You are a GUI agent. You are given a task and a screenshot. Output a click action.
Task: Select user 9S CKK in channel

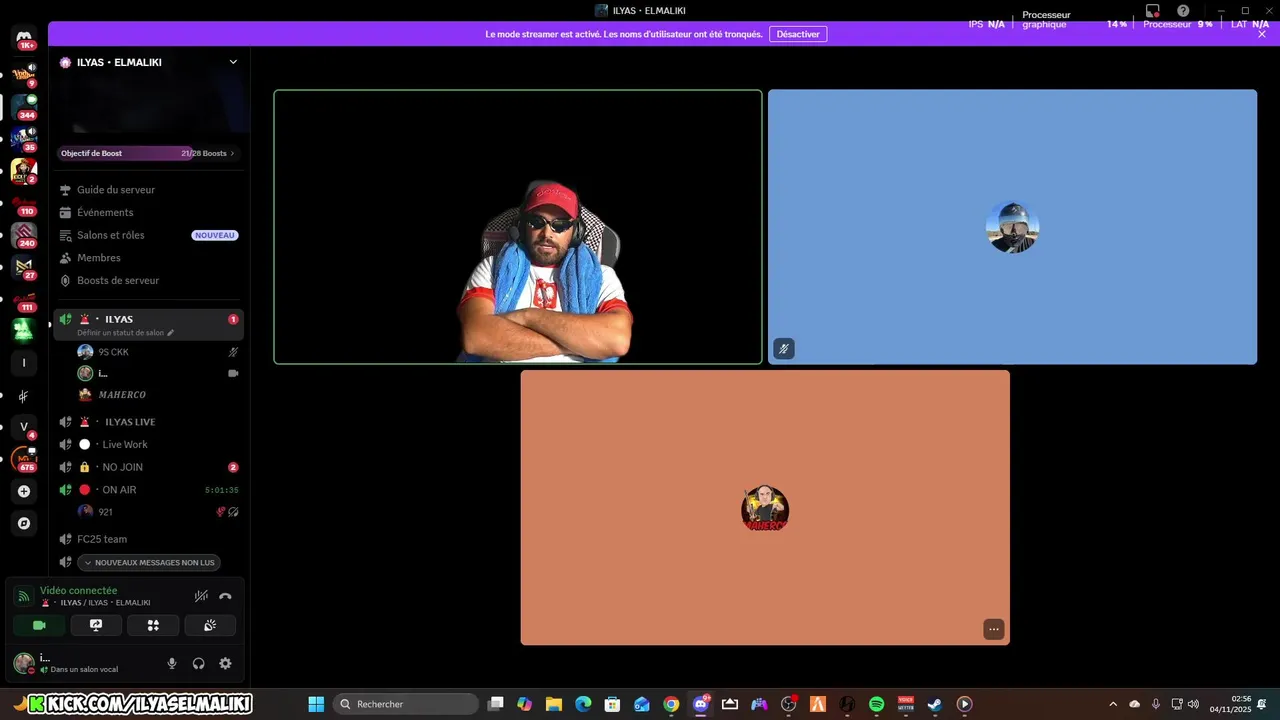158,352
